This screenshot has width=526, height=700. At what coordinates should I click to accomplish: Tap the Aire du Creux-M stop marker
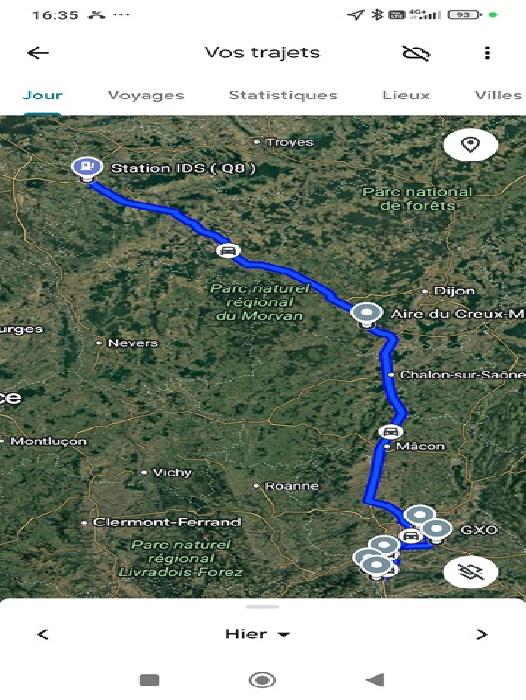(x=367, y=314)
